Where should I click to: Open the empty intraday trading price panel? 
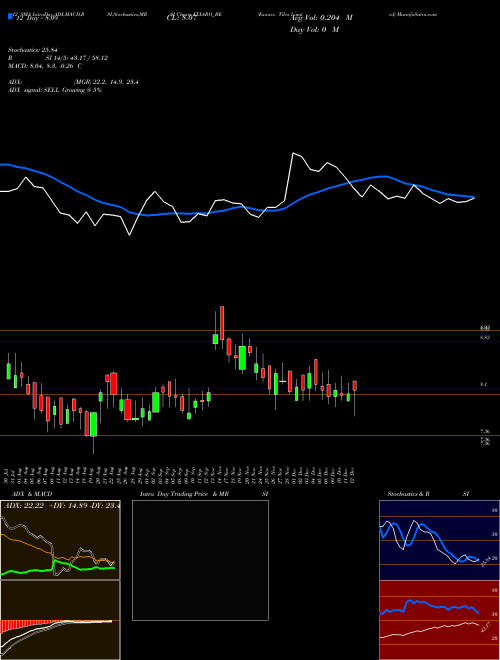tap(200, 560)
